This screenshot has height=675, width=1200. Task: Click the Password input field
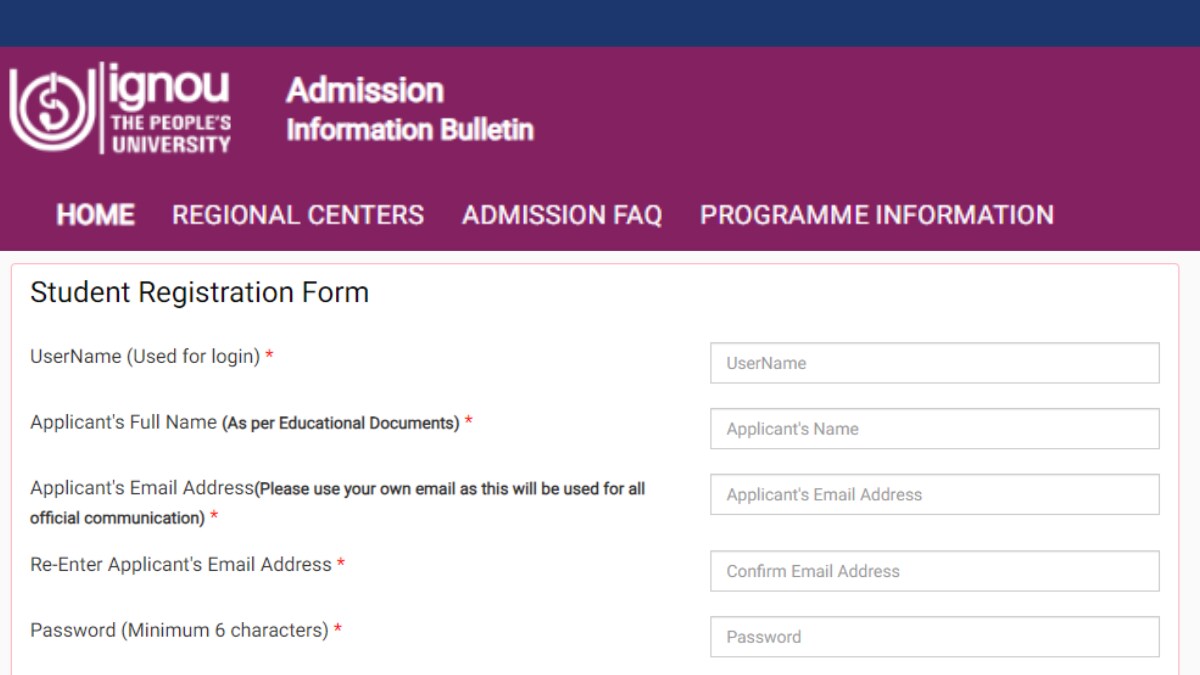933,637
